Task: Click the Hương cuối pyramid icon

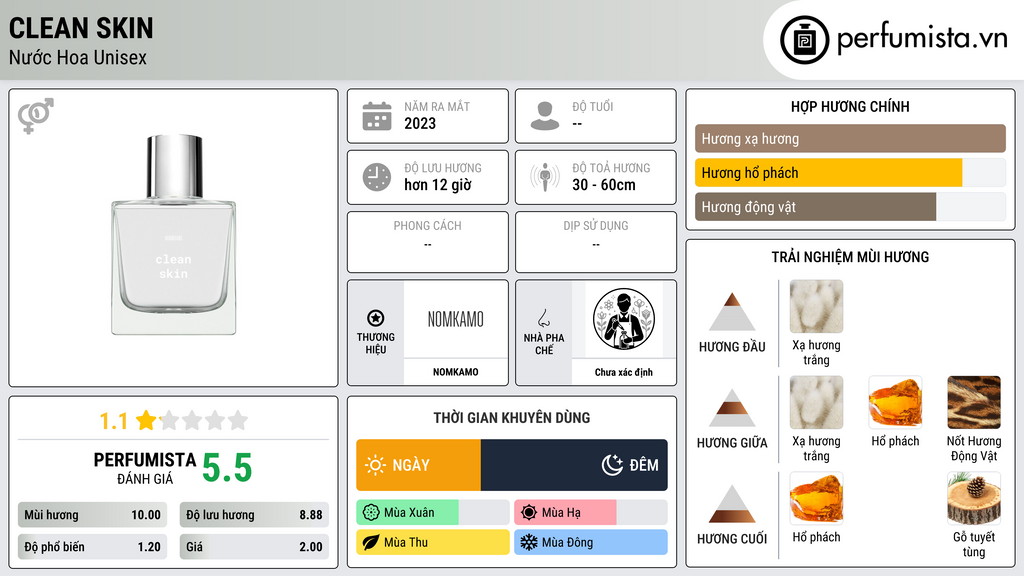Action: tap(732, 504)
